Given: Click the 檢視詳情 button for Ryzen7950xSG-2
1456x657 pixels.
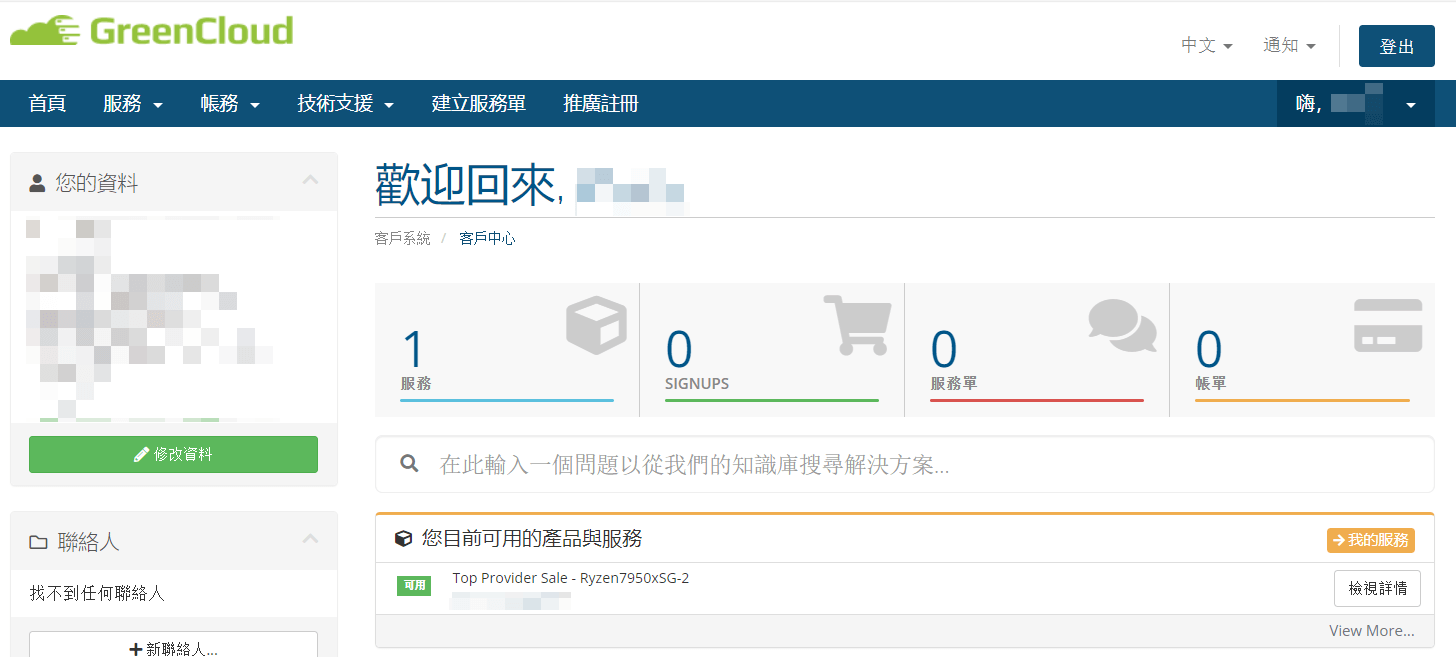Looking at the screenshot, I should [1377, 588].
